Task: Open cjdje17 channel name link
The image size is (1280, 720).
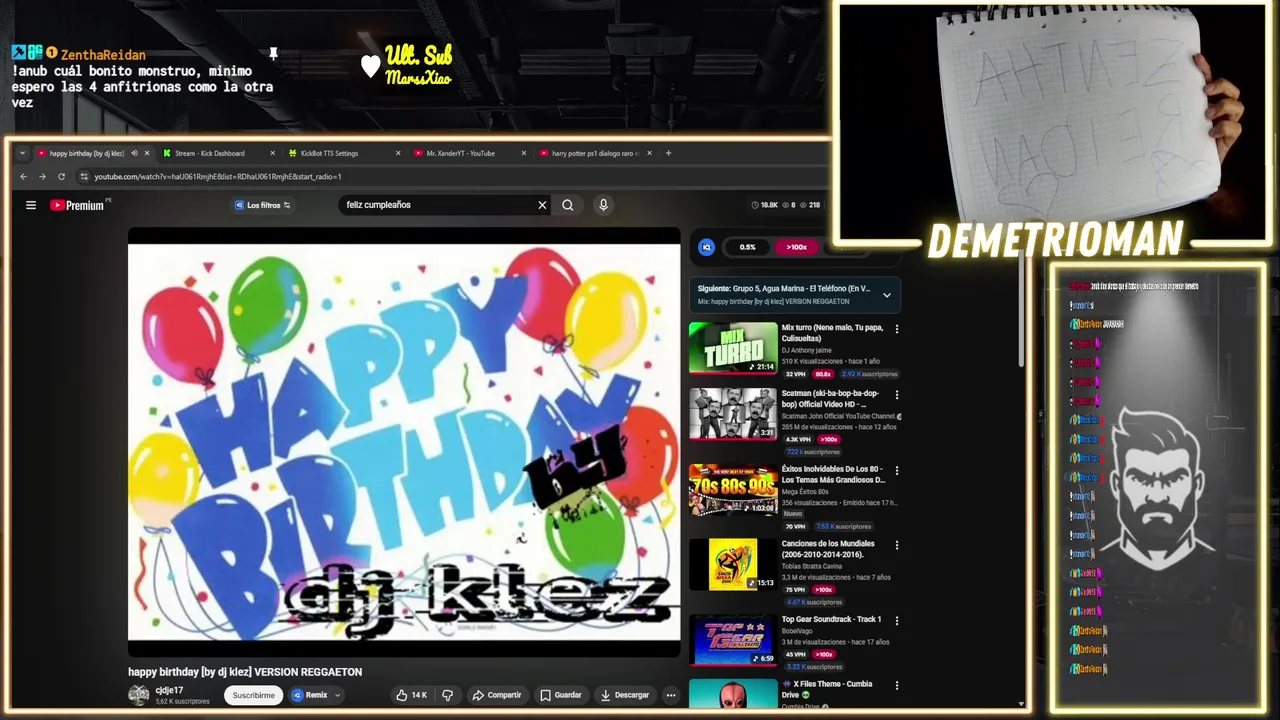Action: (x=169, y=690)
